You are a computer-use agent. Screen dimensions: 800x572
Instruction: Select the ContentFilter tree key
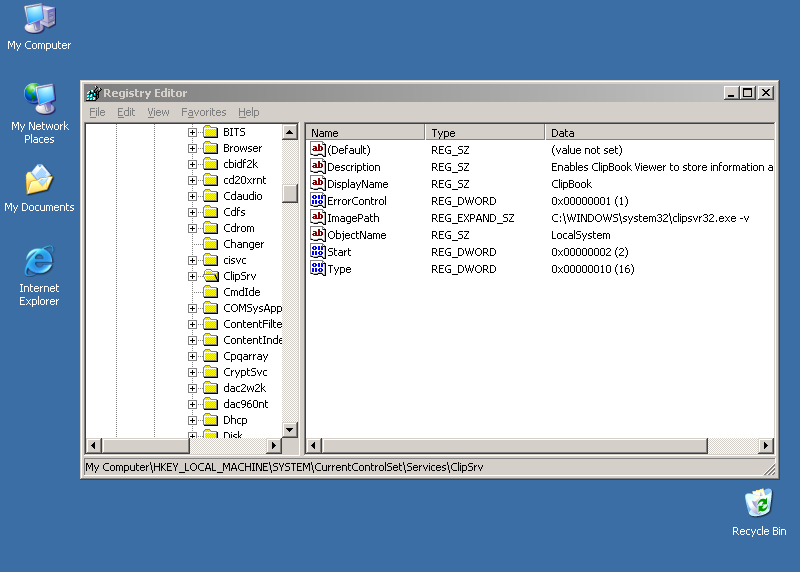(253, 324)
